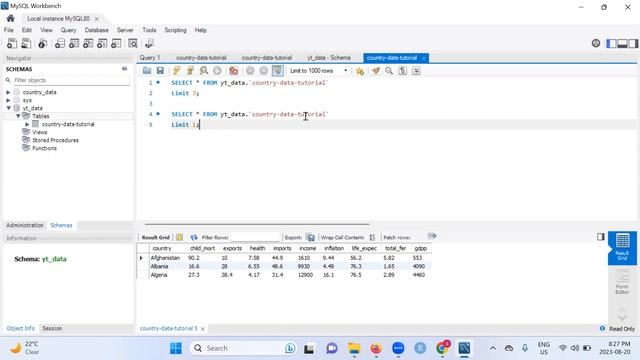Click the create new stored procedure icon
640x360 pixels.
point(102,43)
